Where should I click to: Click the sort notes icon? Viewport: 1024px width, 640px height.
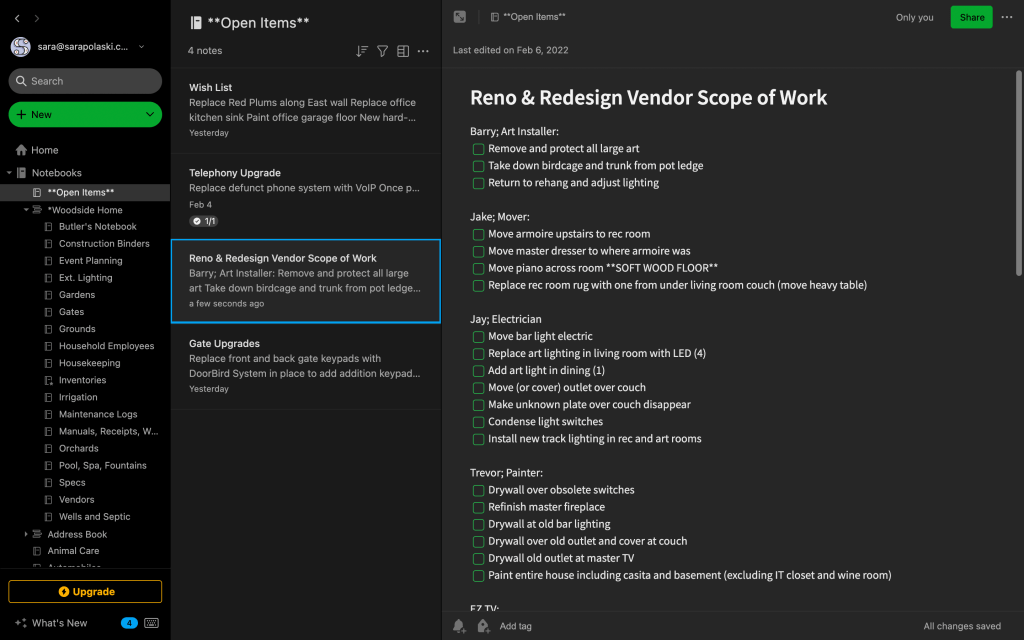pos(362,51)
